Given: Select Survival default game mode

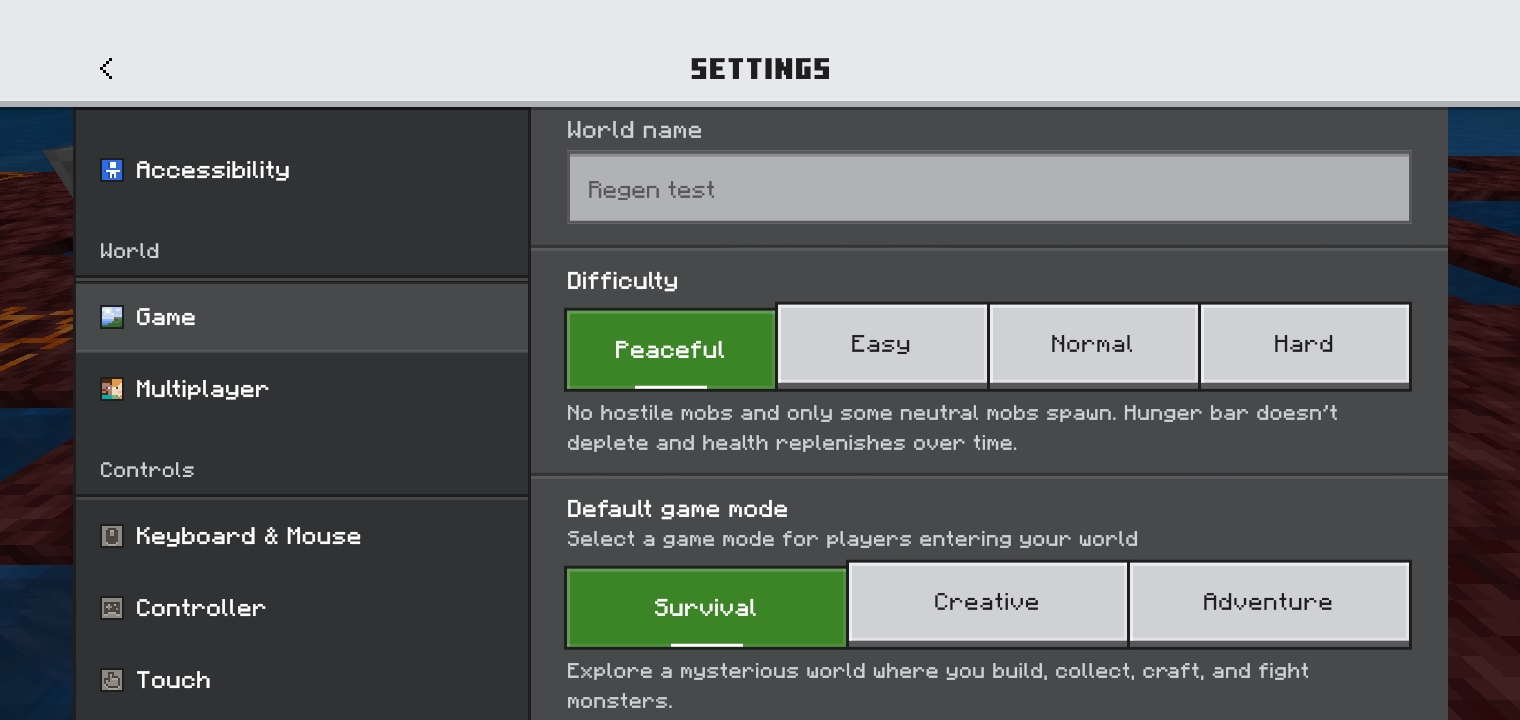Looking at the screenshot, I should [x=706, y=607].
